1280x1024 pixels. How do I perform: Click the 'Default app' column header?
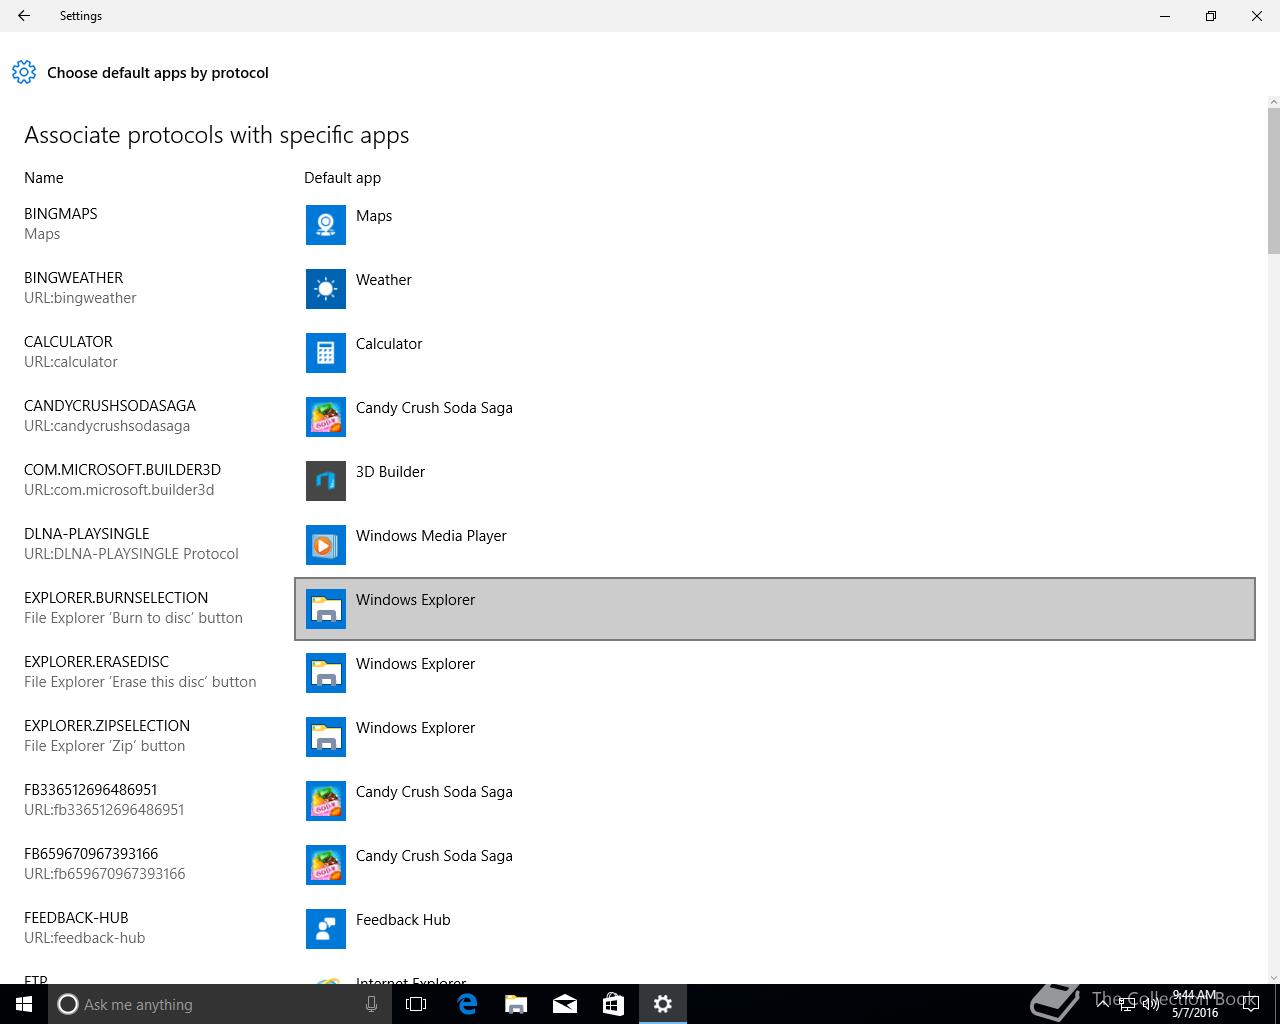click(342, 178)
